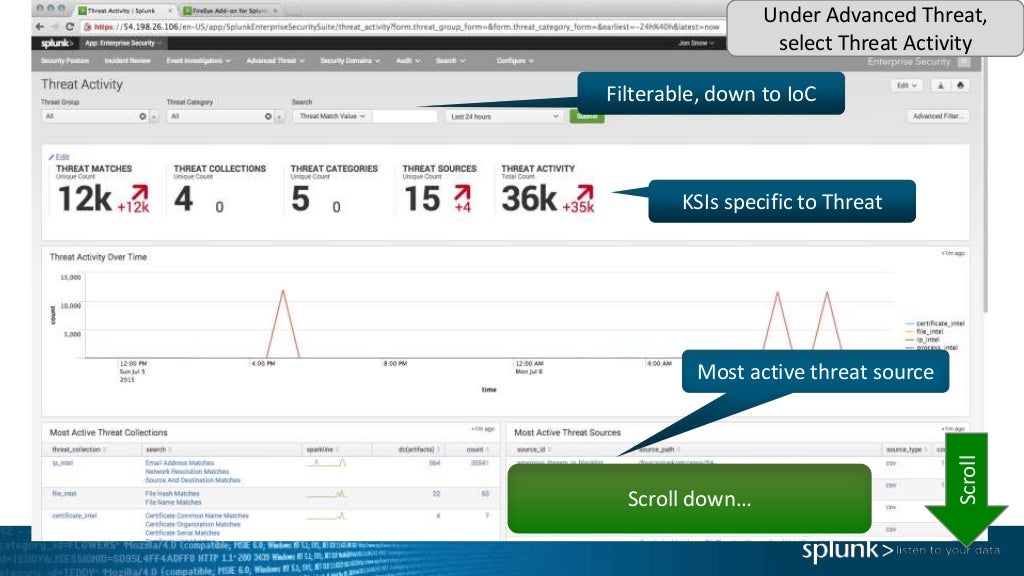Expand the Search menu
This screenshot has width=1024, height=576.
coord(450,61)
